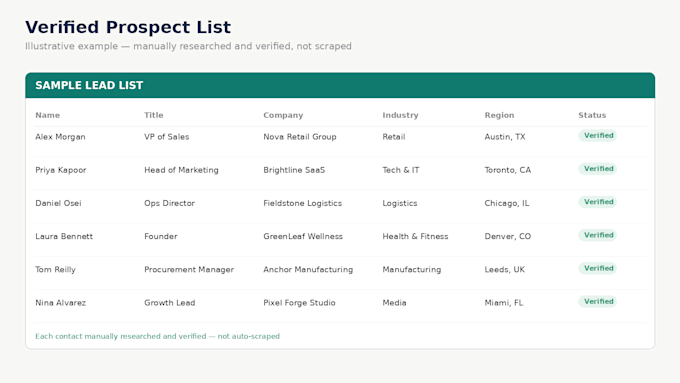Click the Austin, TX region cell

(505, 137)
